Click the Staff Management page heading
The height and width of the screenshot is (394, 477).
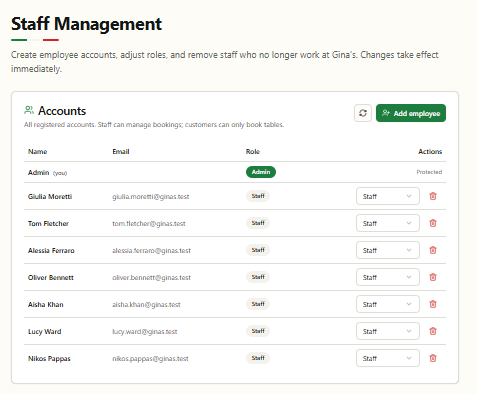(x=86, y=24)
